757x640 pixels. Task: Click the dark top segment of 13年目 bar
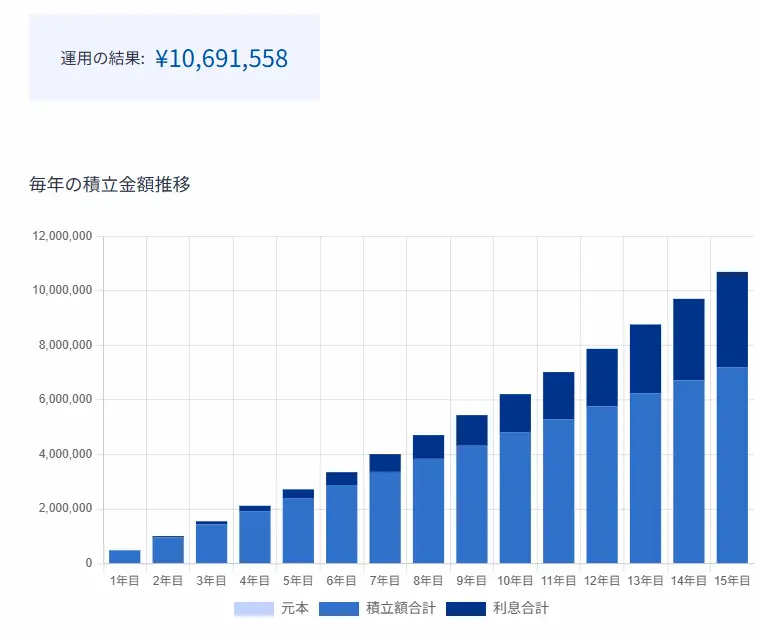(x=645, y=358)
